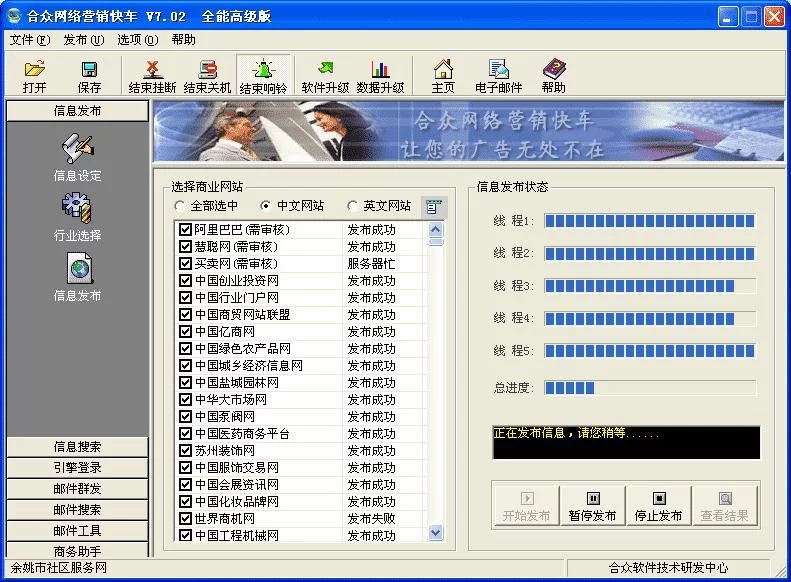Toggle the 结束响铃 toolbar icon
791x582 pixels.
click(x=263, y=76)
